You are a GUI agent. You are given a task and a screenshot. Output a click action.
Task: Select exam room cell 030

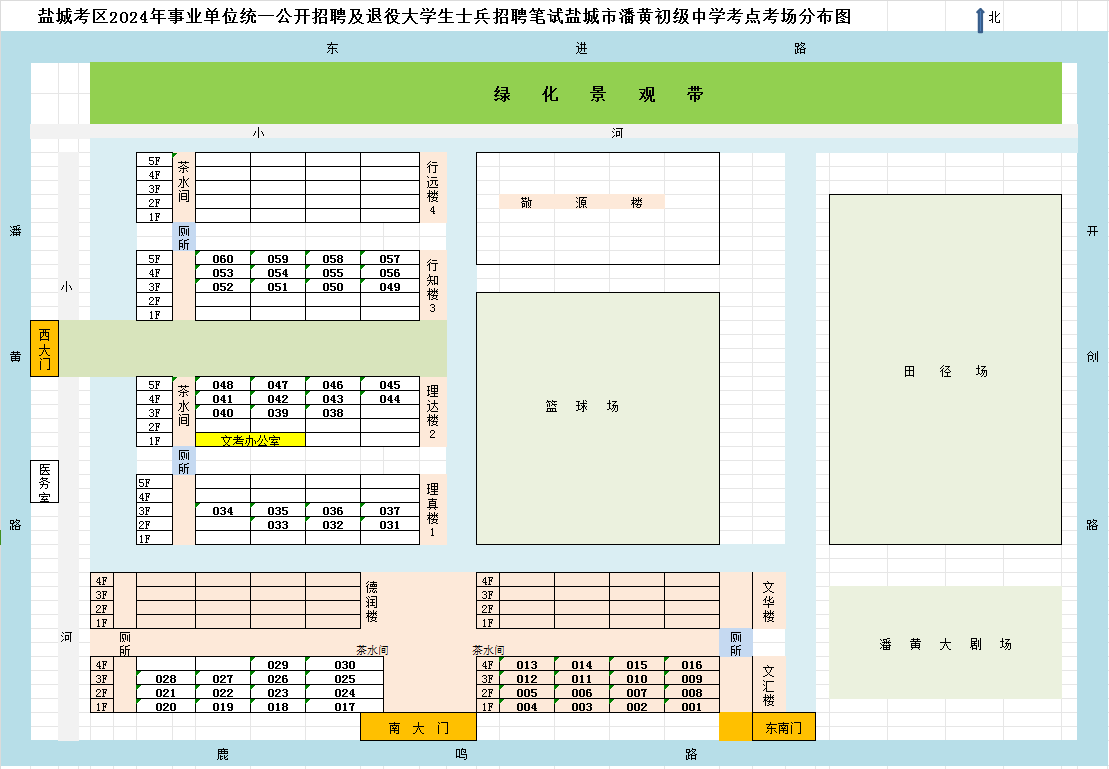tap(345, 665)
